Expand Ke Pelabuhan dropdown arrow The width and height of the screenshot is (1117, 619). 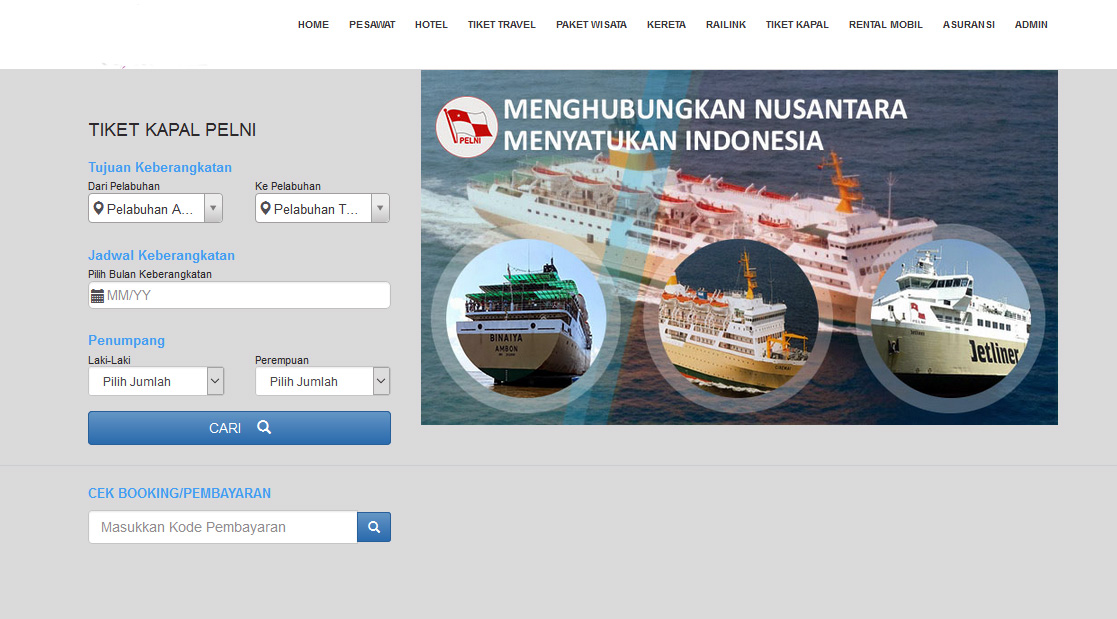[380, 209]
